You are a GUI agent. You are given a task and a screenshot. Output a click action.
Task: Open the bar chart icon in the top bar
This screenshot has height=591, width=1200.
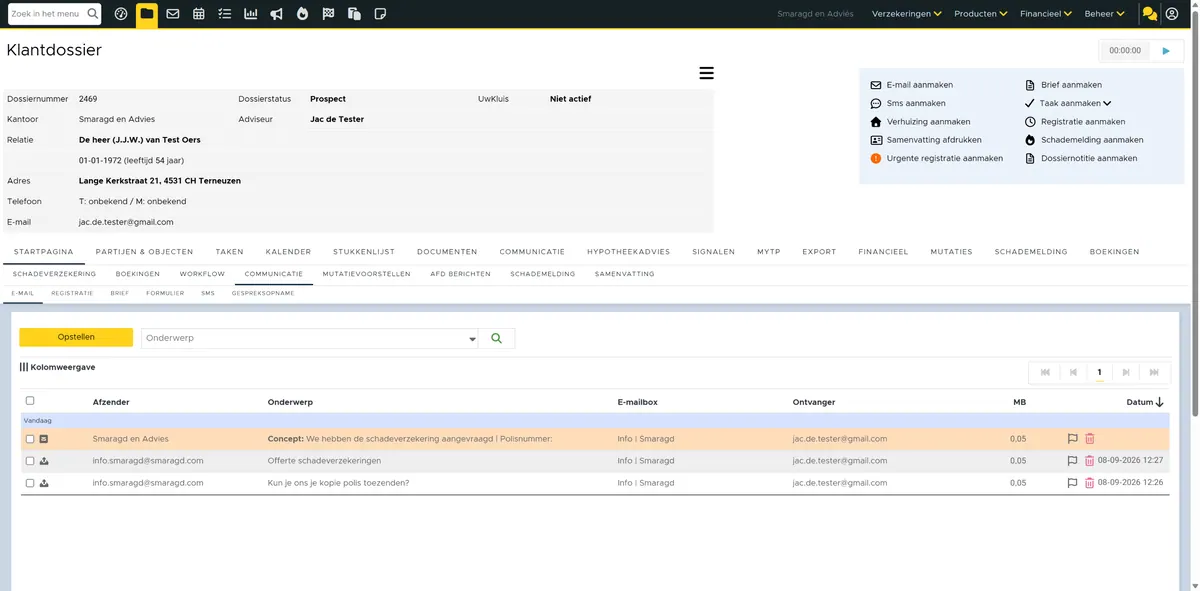(x=251, y=14)
